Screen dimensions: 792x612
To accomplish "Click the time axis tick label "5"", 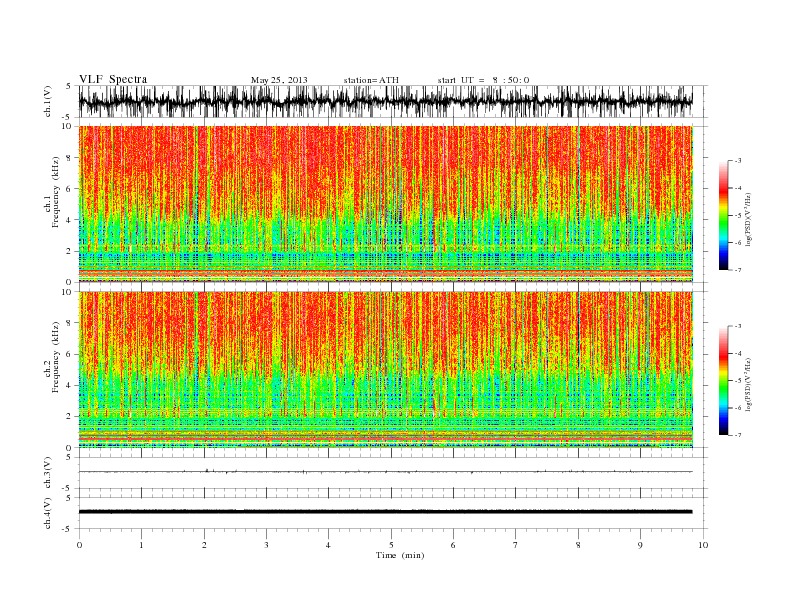I will pos(391,545).
